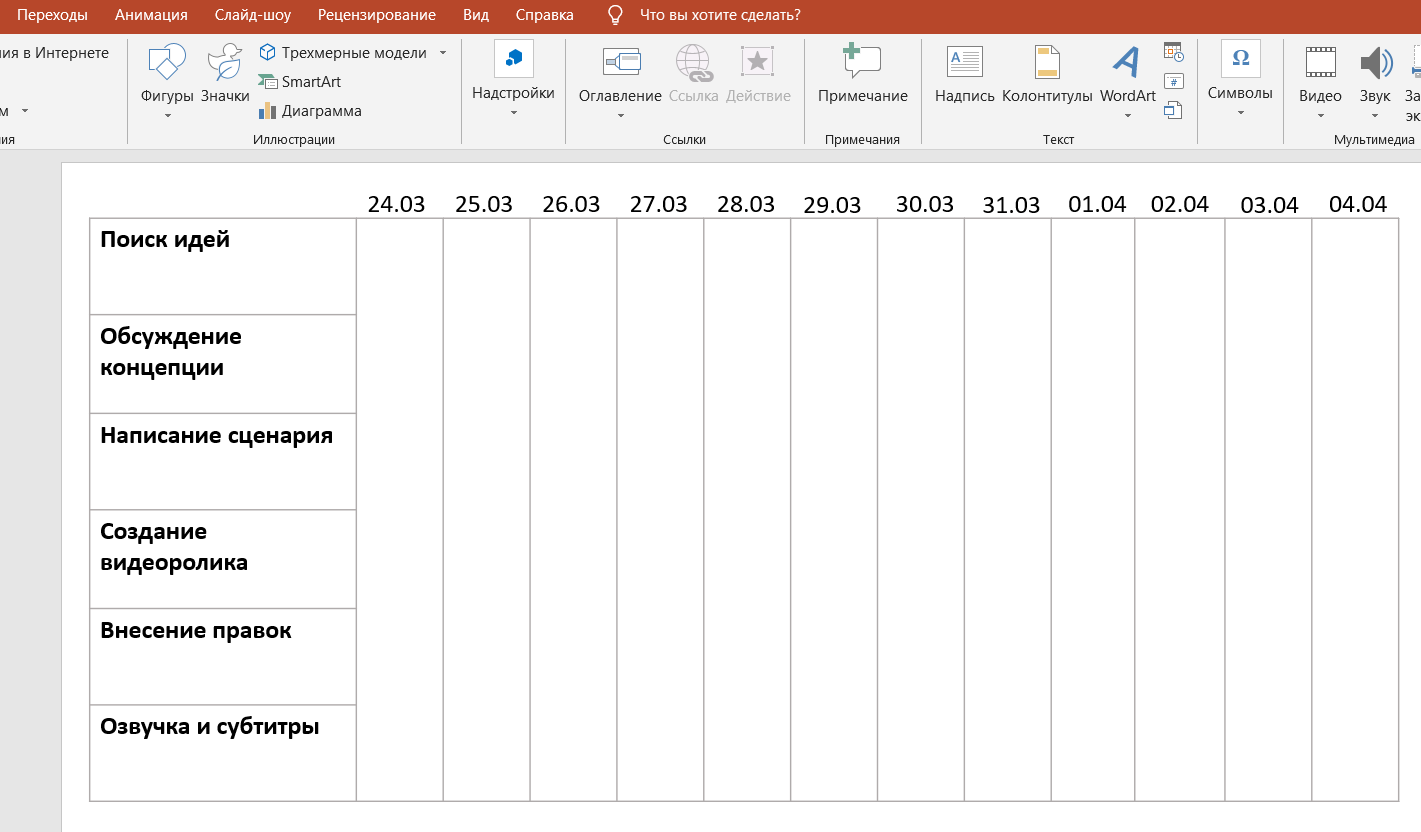Click the 03.04 date label
Image resolution: width=1421 pixels, height=832 pixels.
point(1269,206)
